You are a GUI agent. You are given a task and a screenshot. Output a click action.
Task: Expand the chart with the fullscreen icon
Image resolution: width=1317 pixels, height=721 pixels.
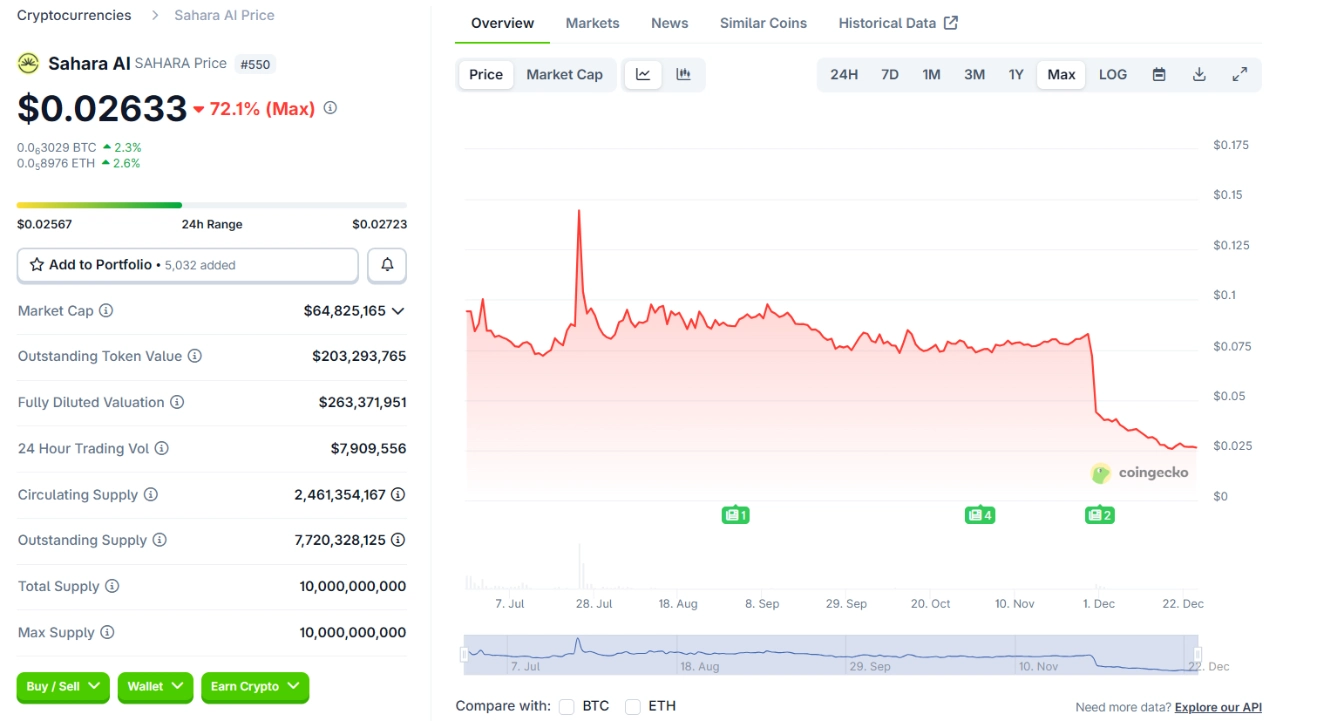1240,74
